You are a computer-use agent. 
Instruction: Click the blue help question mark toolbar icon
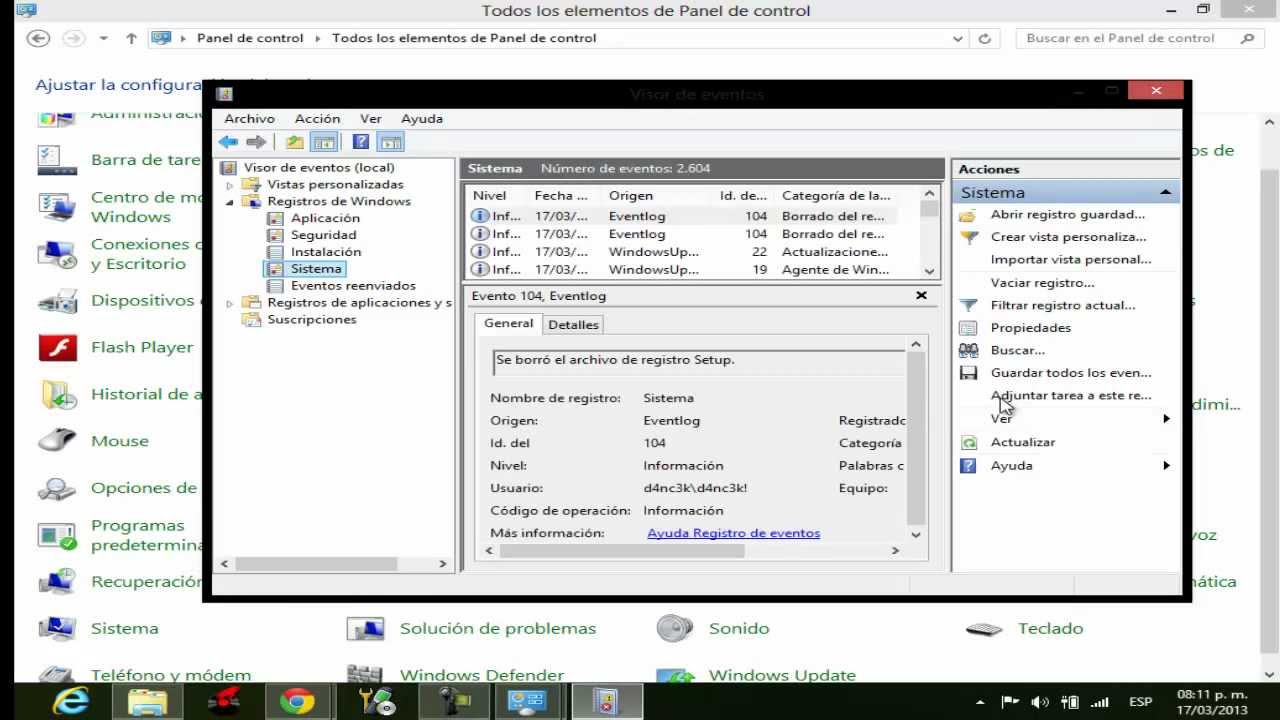point(361,142)
